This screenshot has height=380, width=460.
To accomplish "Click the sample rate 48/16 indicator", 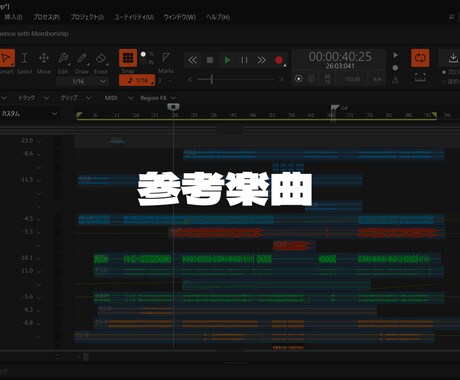I will point(327,79).
